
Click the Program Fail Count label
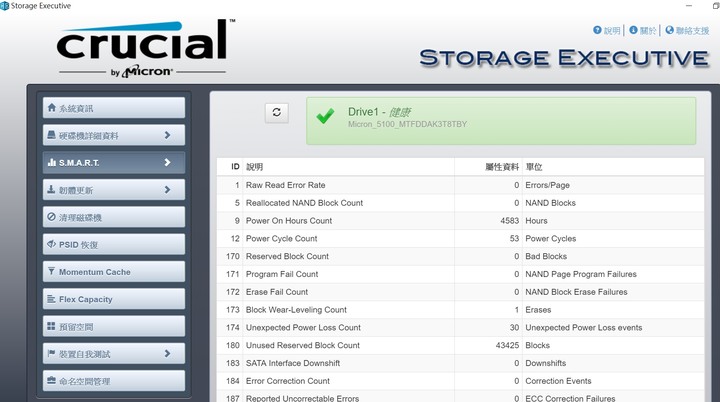coord(282,274)
